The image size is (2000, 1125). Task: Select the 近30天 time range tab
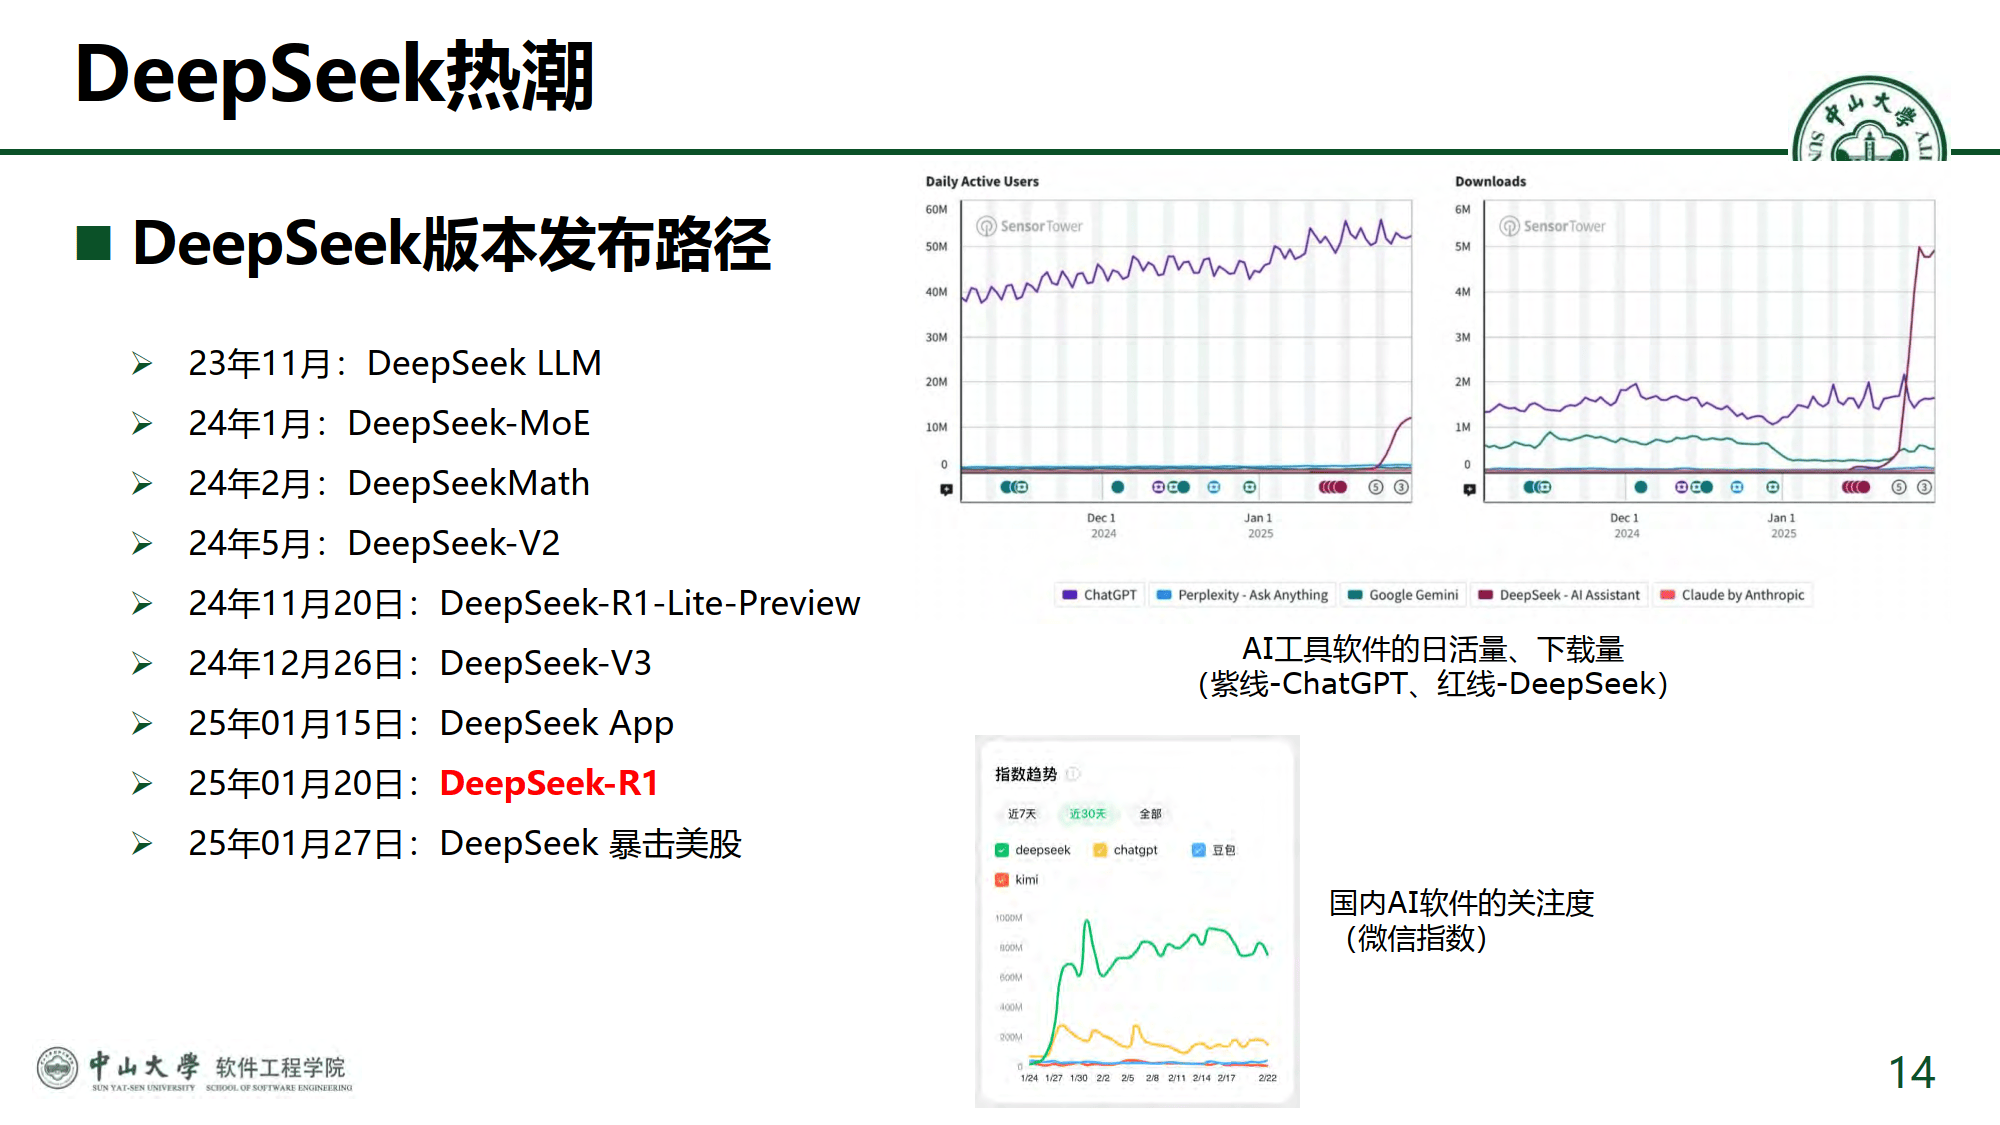click(1087, 814)
